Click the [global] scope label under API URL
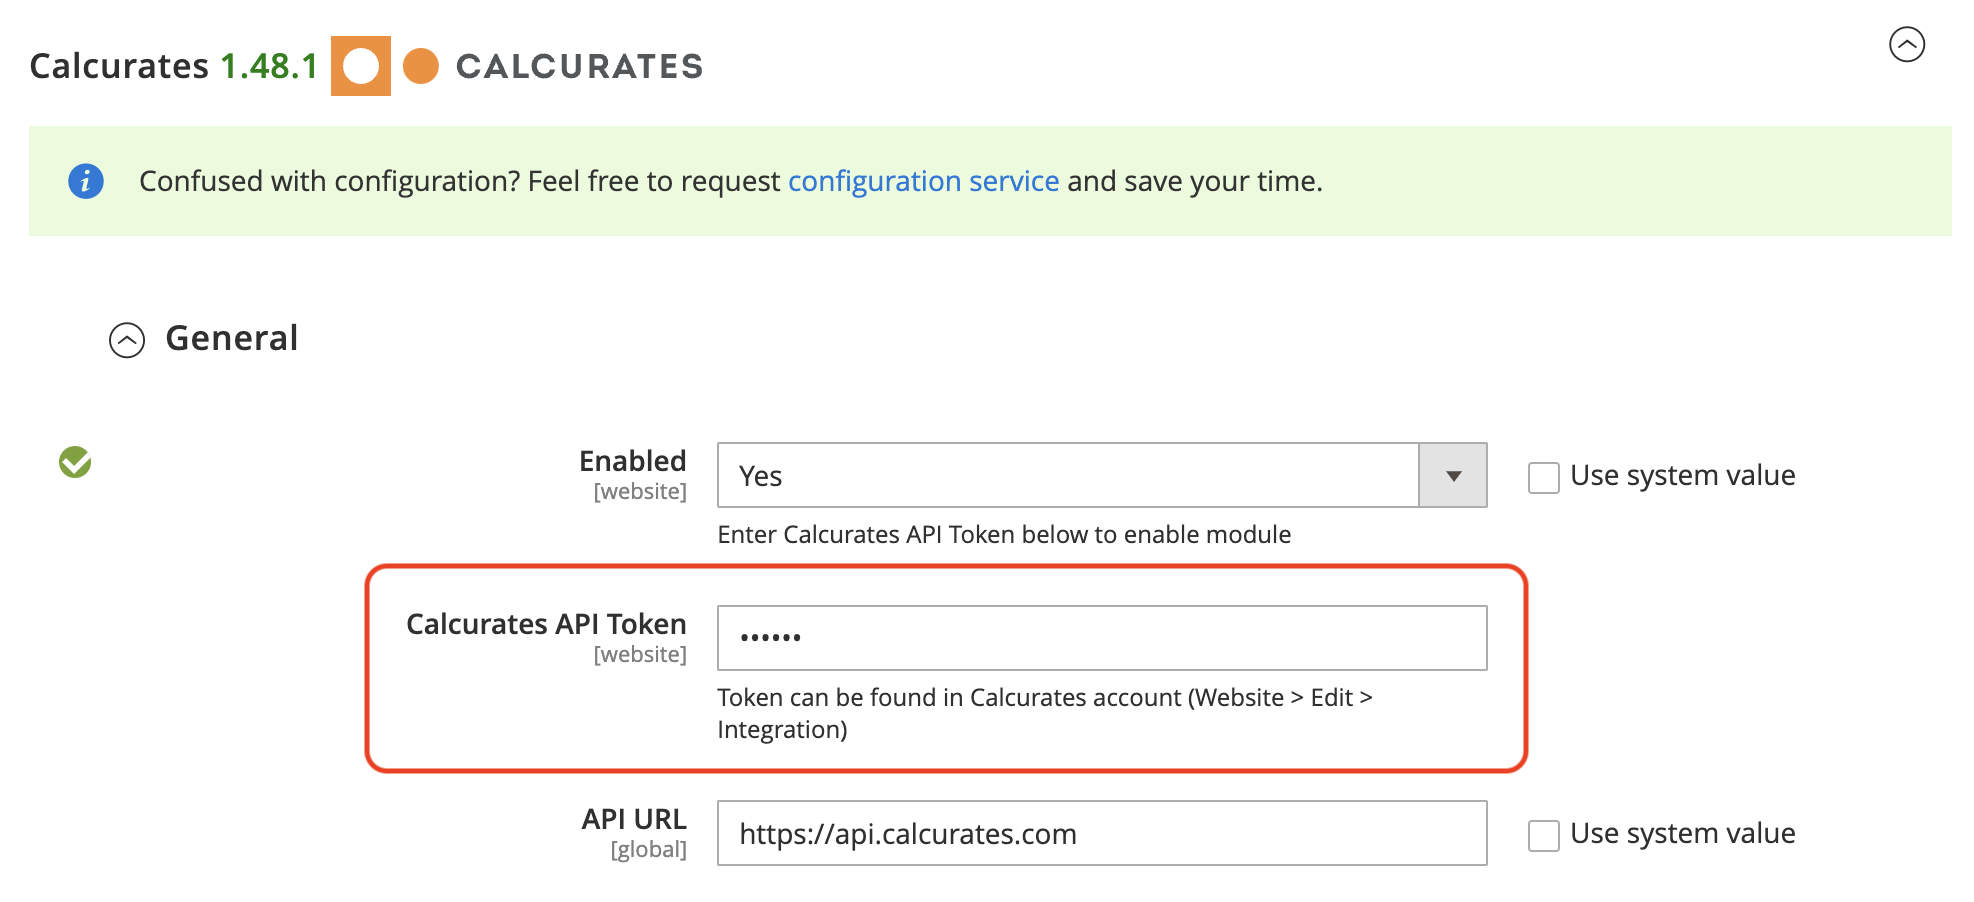The height and width of the screenshot is (902, 1974). point(649,850)
